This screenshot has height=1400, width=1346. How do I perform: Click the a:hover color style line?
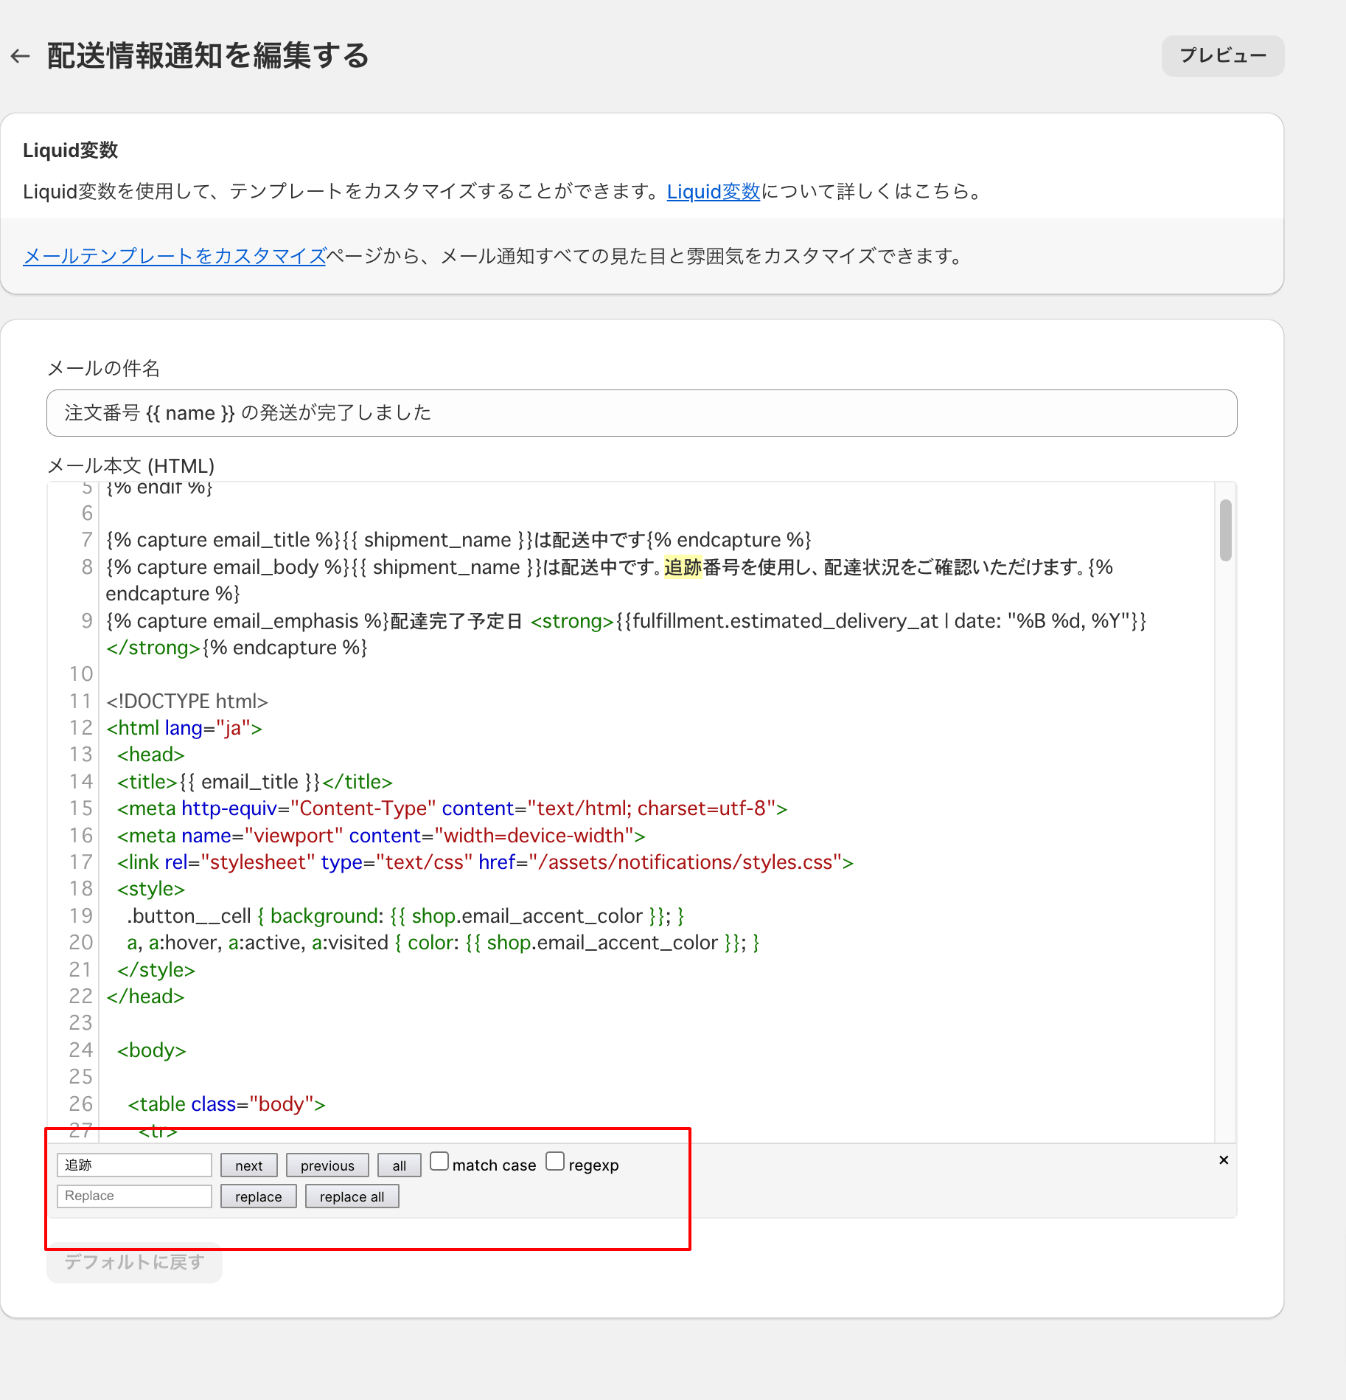point(443,943)
